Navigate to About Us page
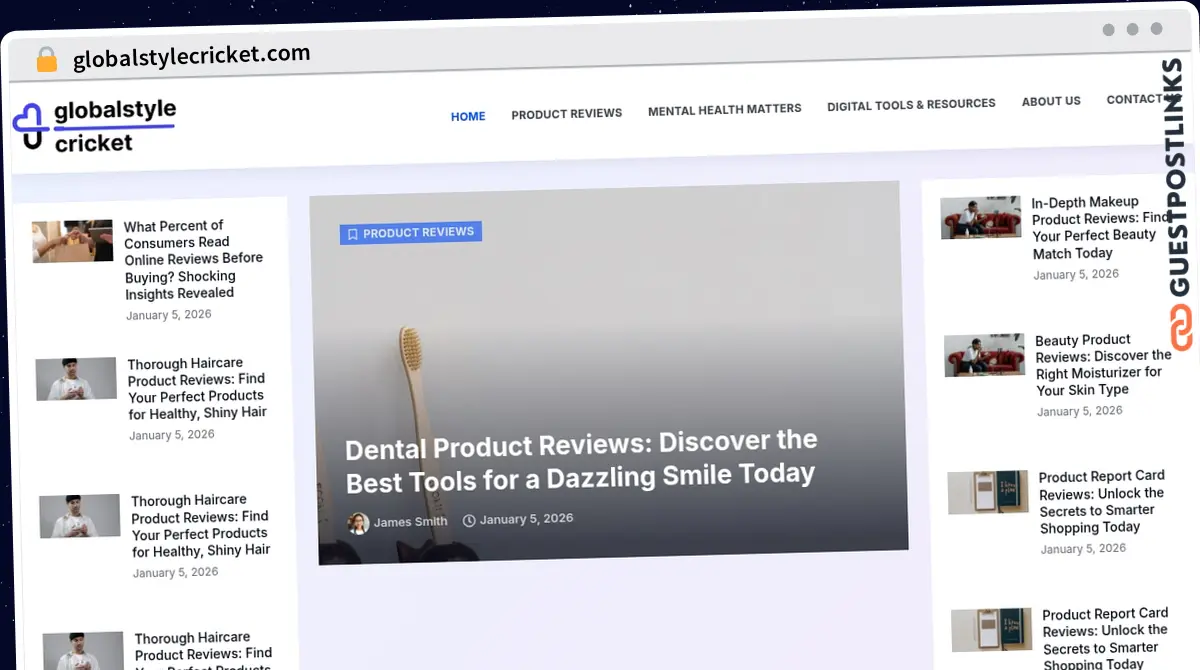Screen dimensions: 1200x670 (x=1051, y=101)
